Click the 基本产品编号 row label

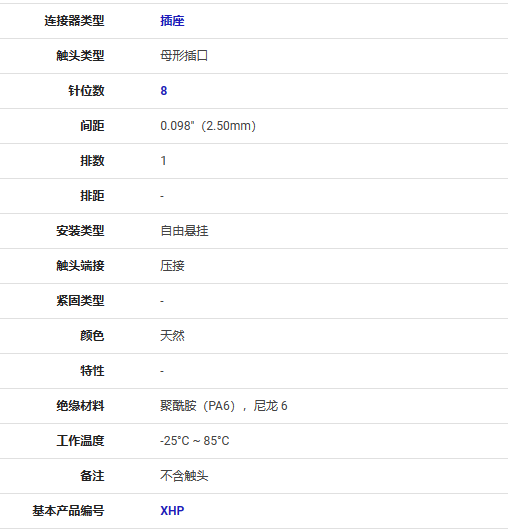tap(68, 511)
